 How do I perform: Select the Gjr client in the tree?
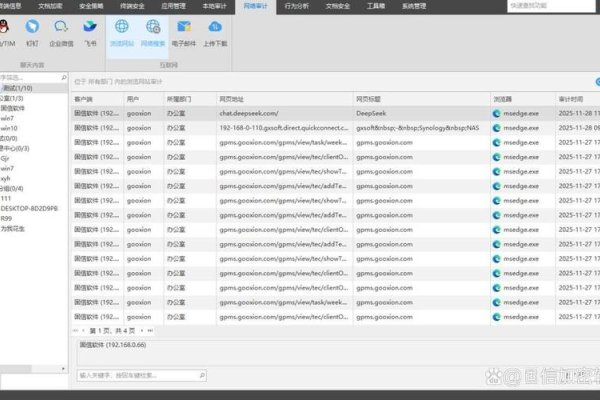pos(5,158)
